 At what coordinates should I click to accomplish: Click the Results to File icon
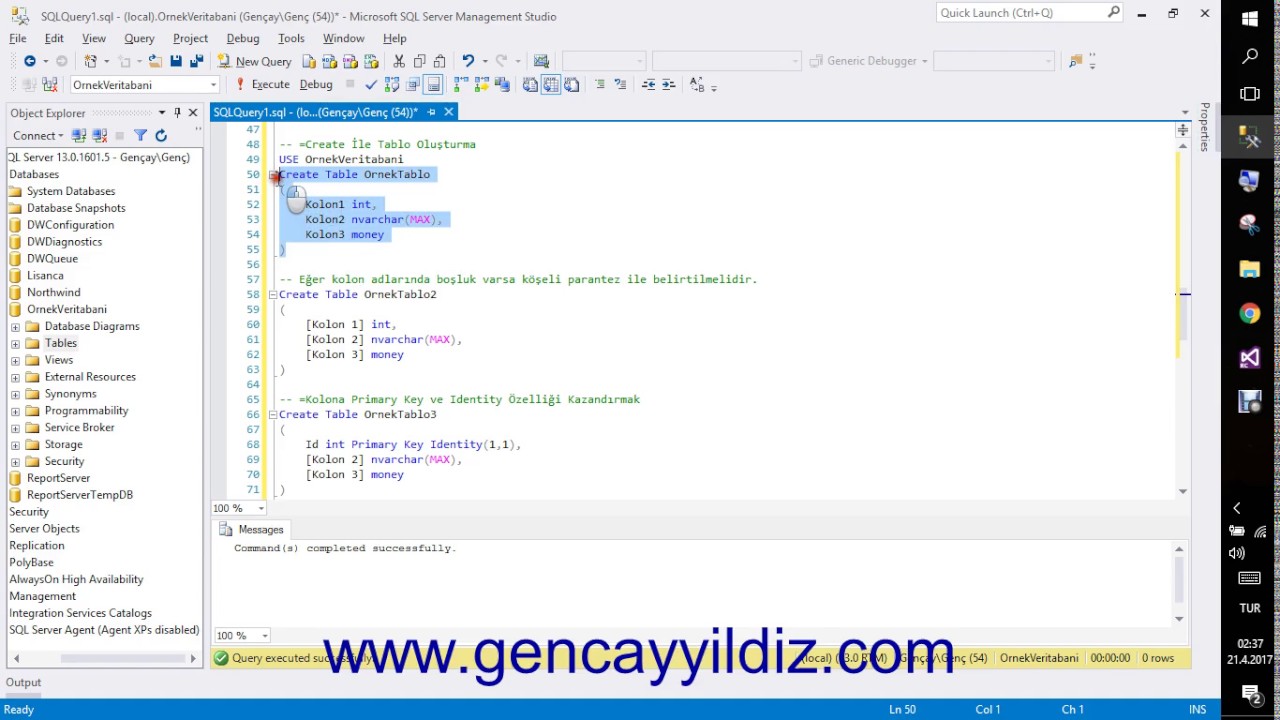point(572,85)
